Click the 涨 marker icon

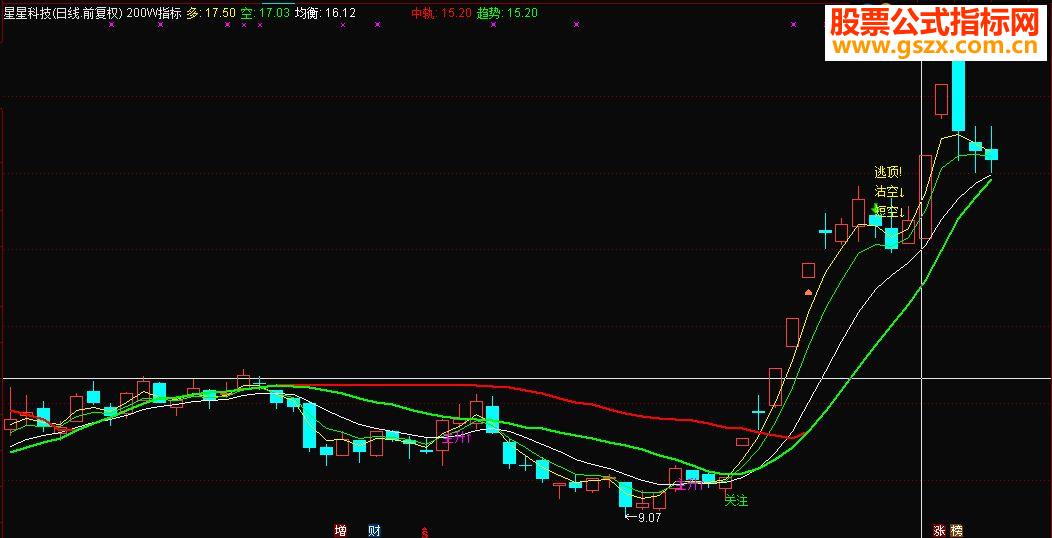tap(939, 531)
